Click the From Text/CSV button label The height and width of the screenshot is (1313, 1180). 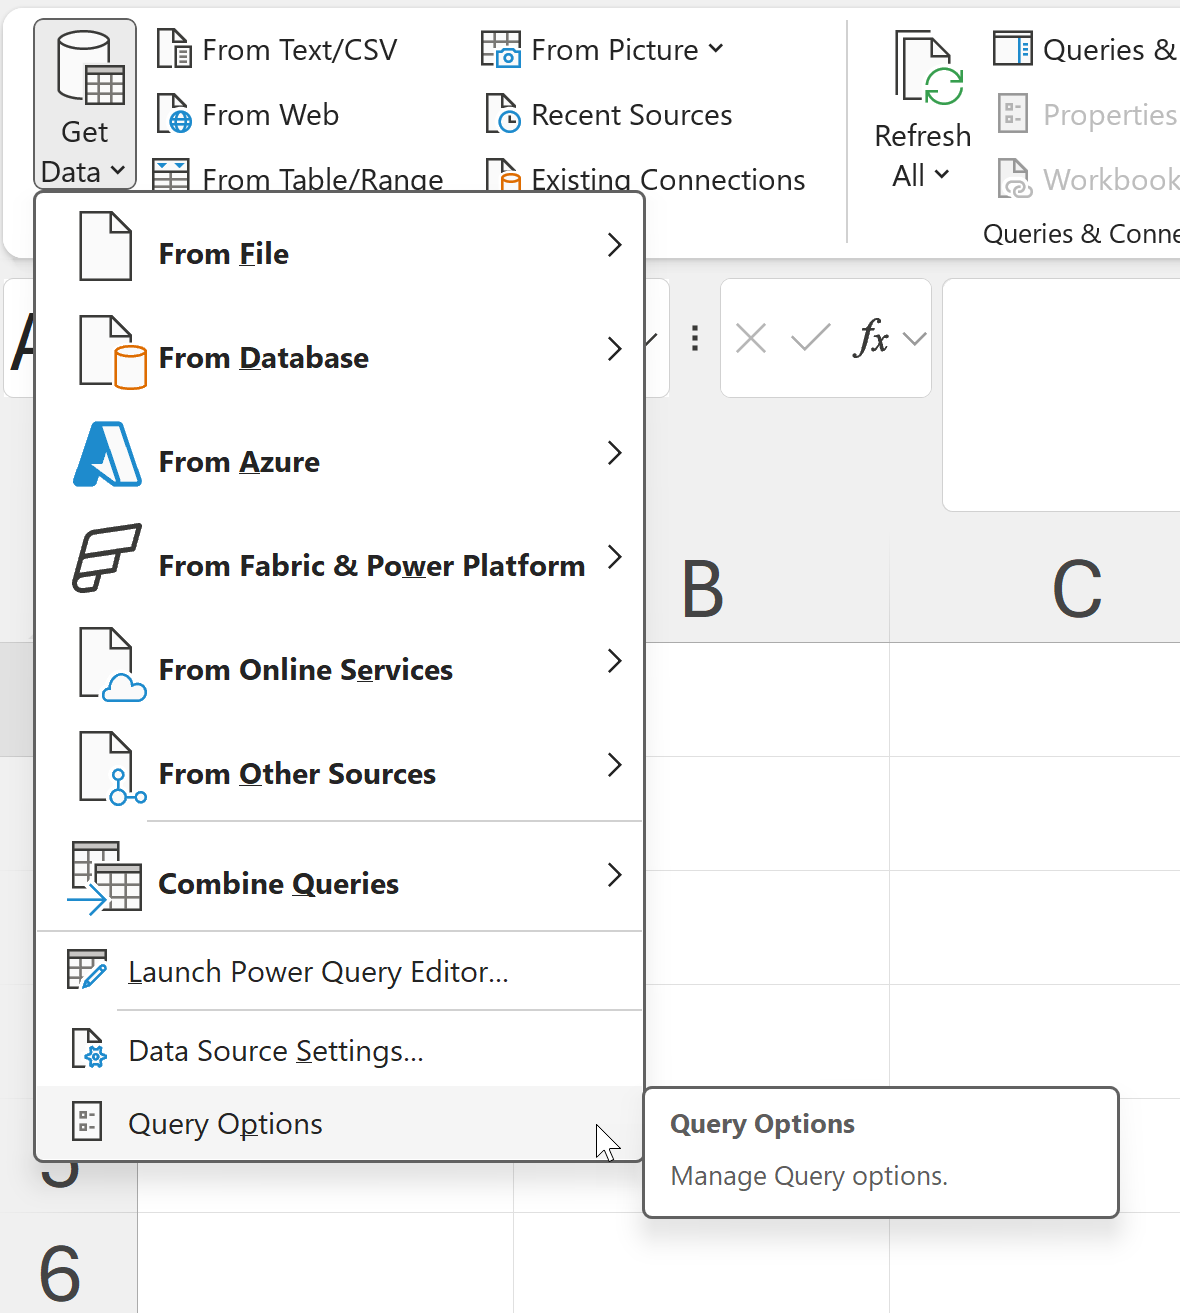[300, 50]
